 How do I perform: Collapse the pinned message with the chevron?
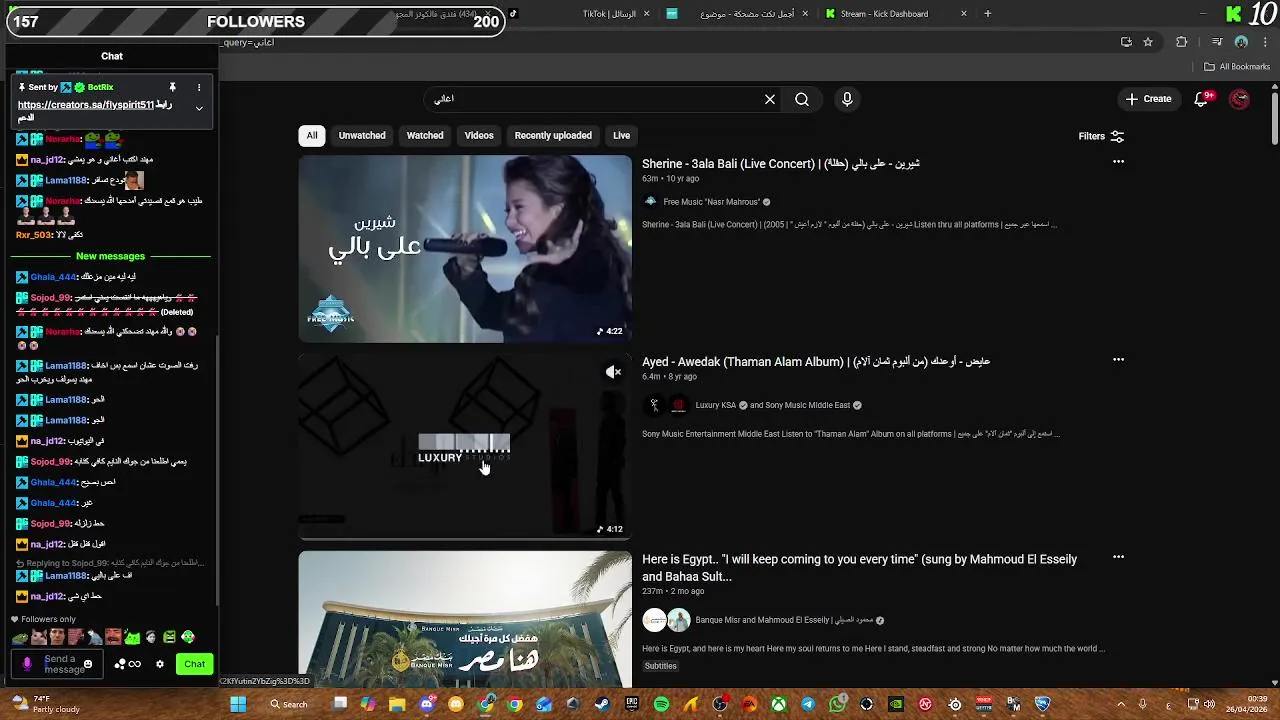199,108
